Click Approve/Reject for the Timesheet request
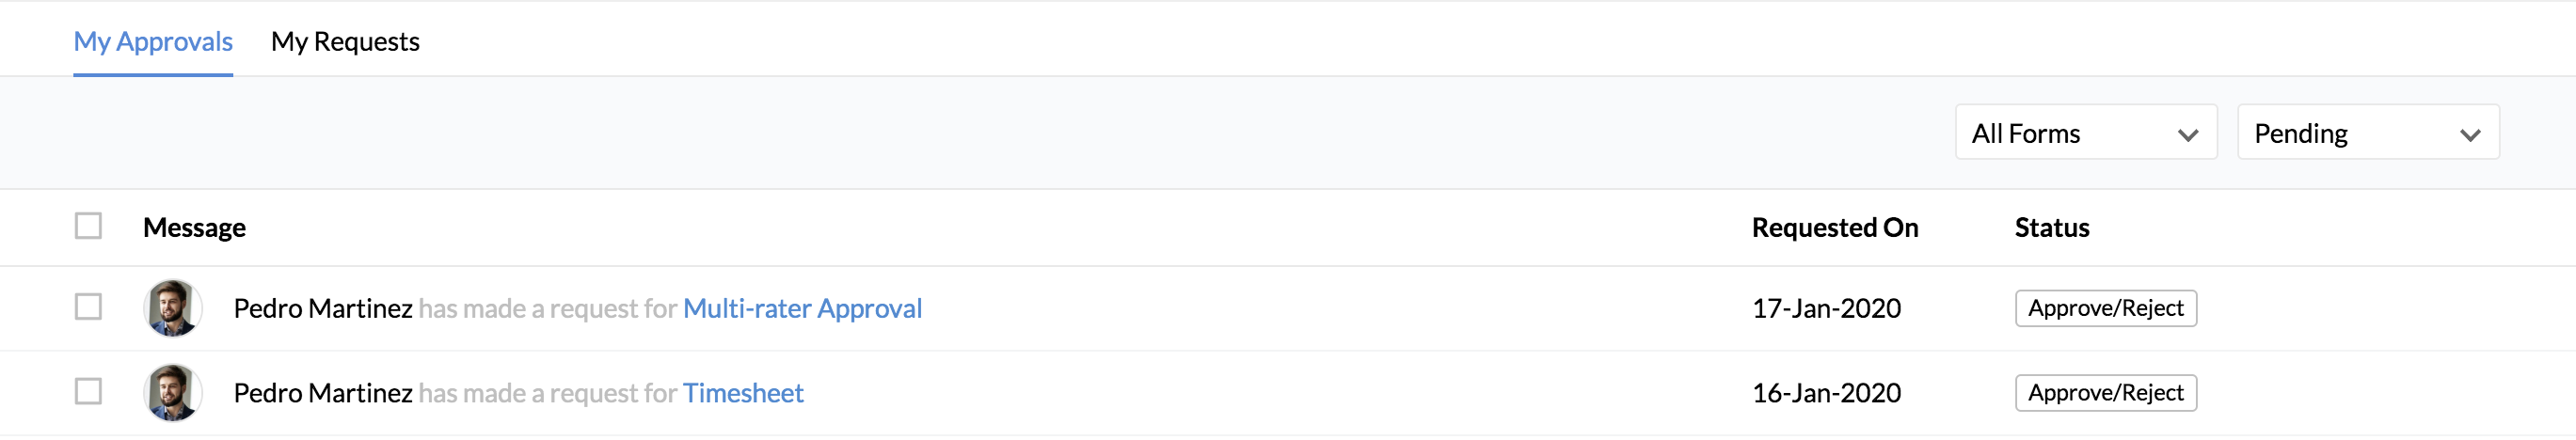 (x=2105, y=393)
